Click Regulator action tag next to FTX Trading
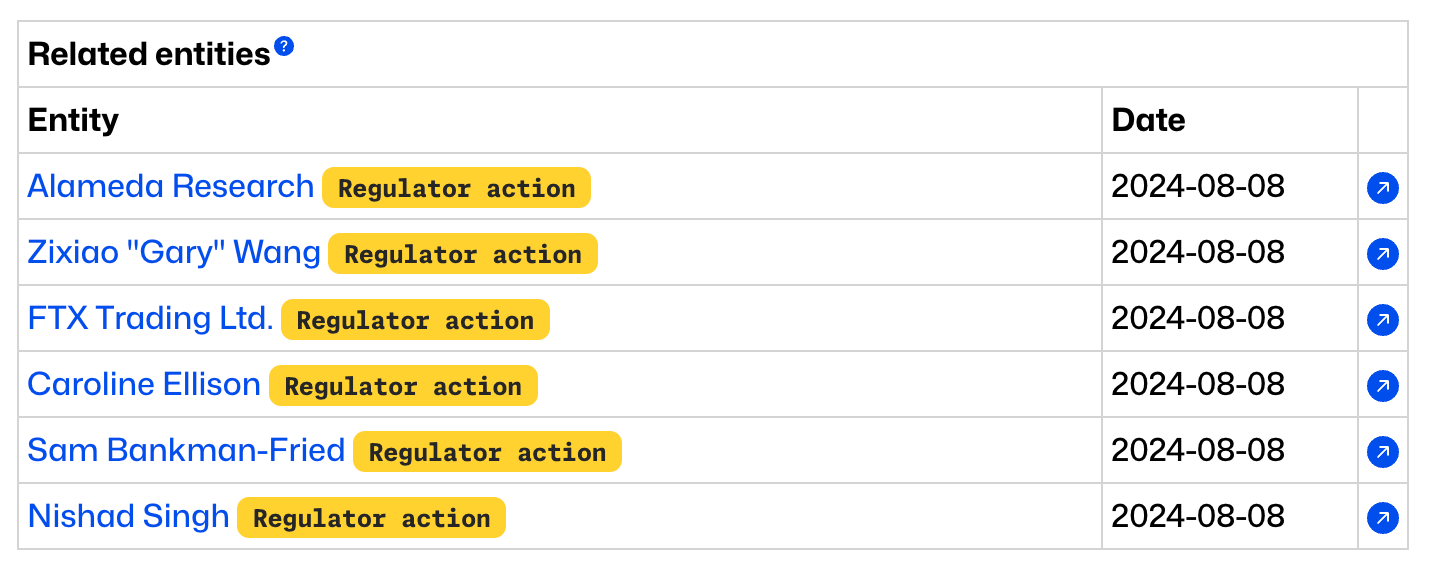The width and height of the screenshot is (1436, 570). pyautogui.click(x=415, y=320)
